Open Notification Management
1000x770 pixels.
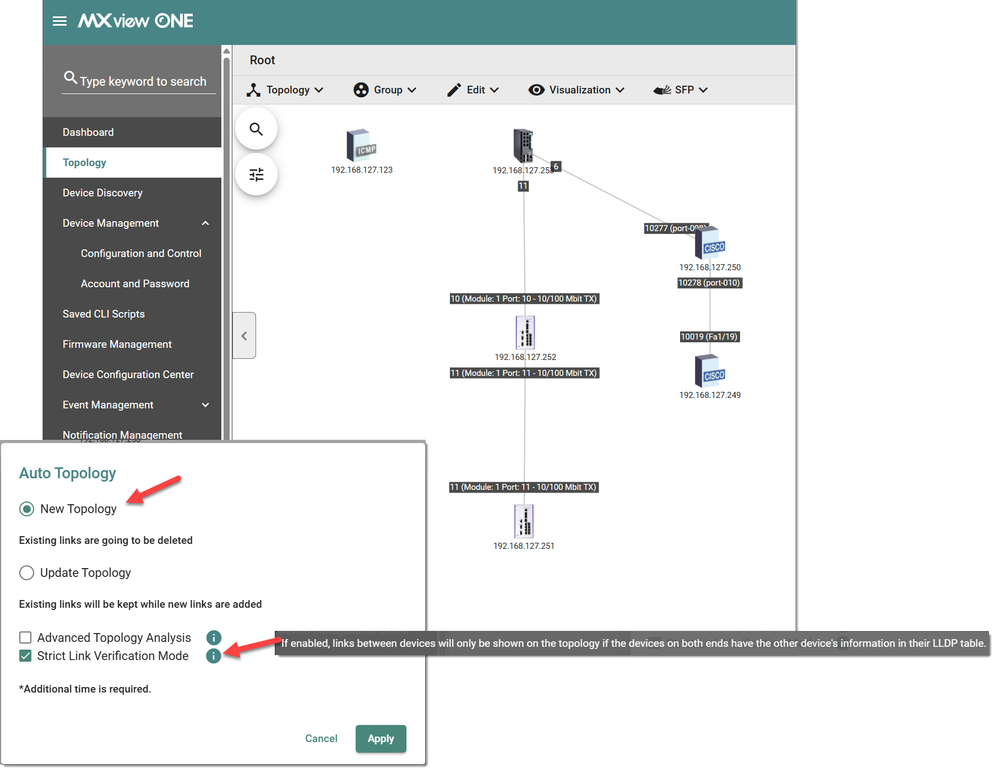click(133, 434)
